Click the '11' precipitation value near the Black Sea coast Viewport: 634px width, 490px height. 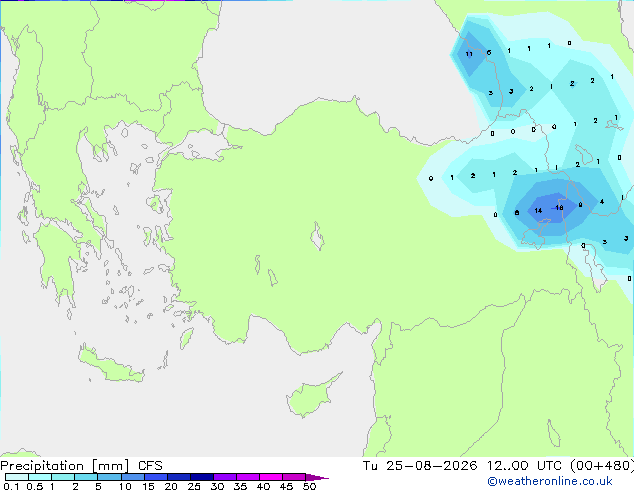coord(469,54)
